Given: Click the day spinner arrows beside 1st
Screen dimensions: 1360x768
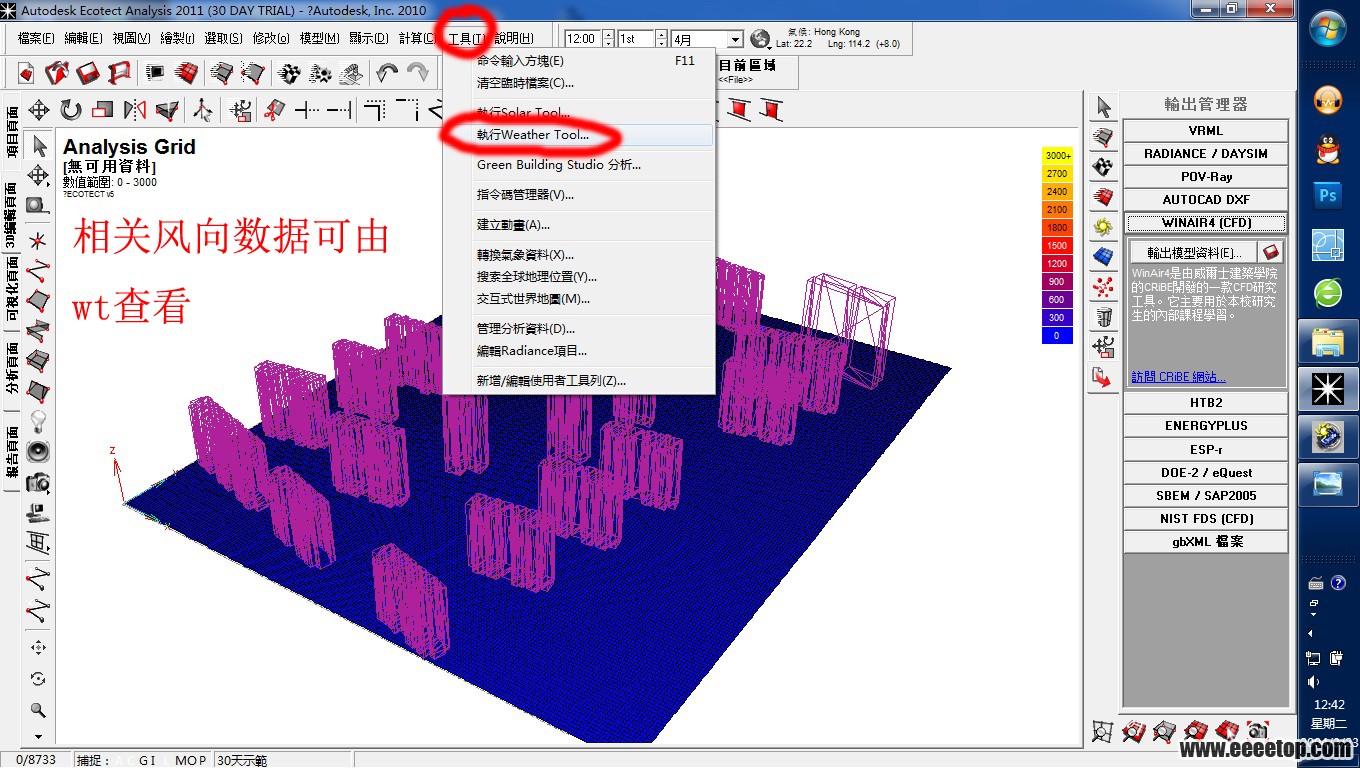Looking at the screenshot, I should click(x=661, y=39).
